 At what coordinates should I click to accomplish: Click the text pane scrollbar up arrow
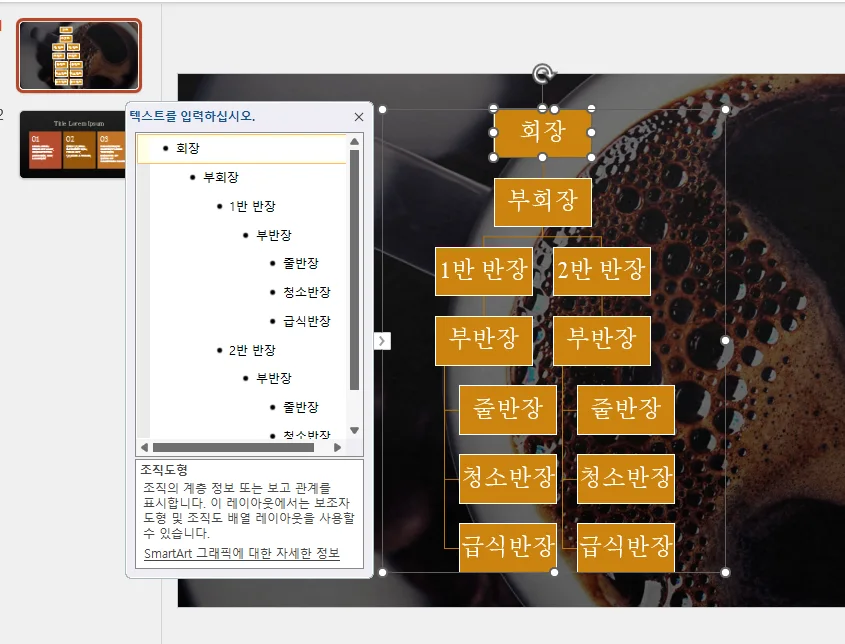click(x=352, y=140)
